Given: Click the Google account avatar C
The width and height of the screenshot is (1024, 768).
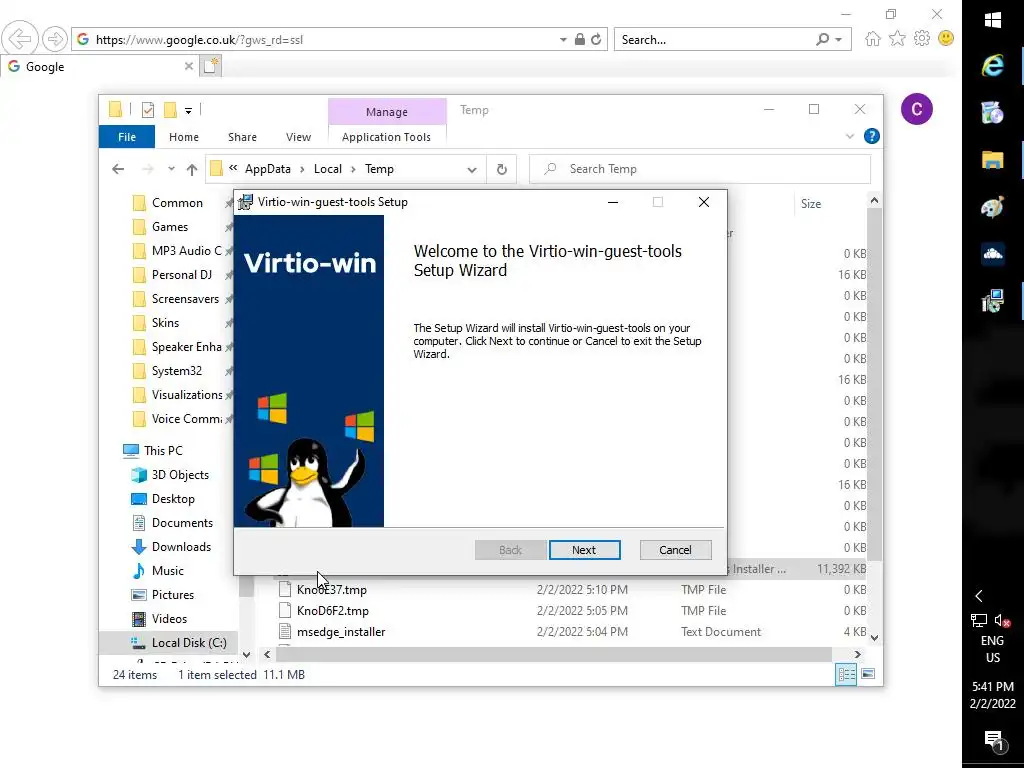Looking at the screenshot, I should click(x=916, y=109).
